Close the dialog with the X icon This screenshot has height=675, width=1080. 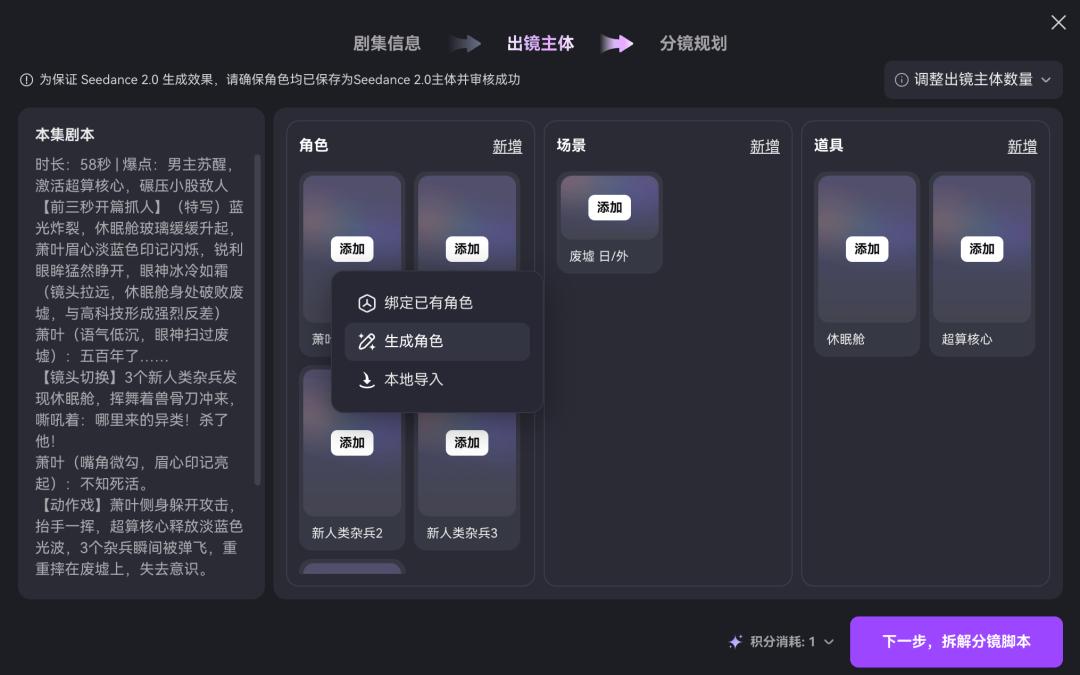coord(1058,22)
